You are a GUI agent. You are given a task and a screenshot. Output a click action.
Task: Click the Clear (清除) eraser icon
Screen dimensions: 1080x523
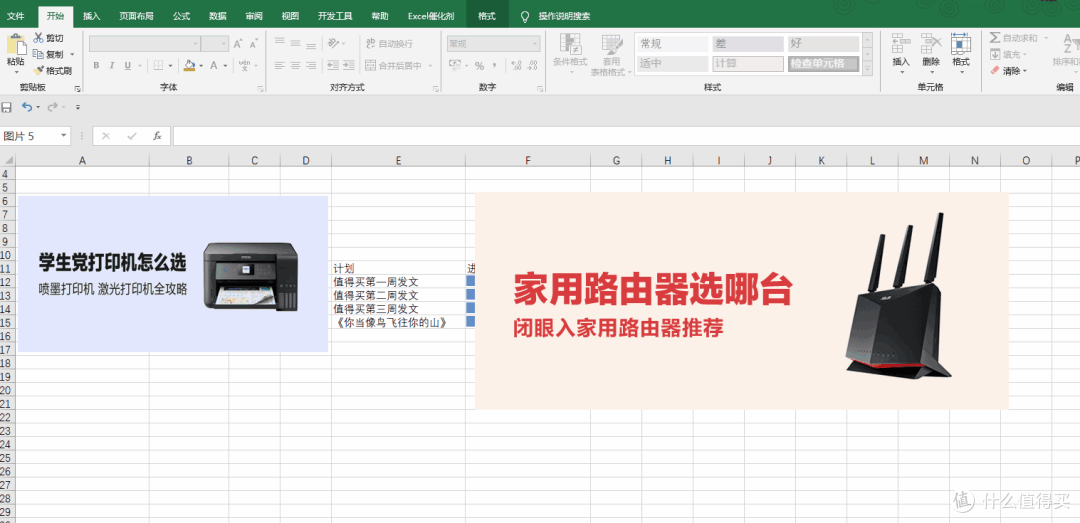coord(995,71)
